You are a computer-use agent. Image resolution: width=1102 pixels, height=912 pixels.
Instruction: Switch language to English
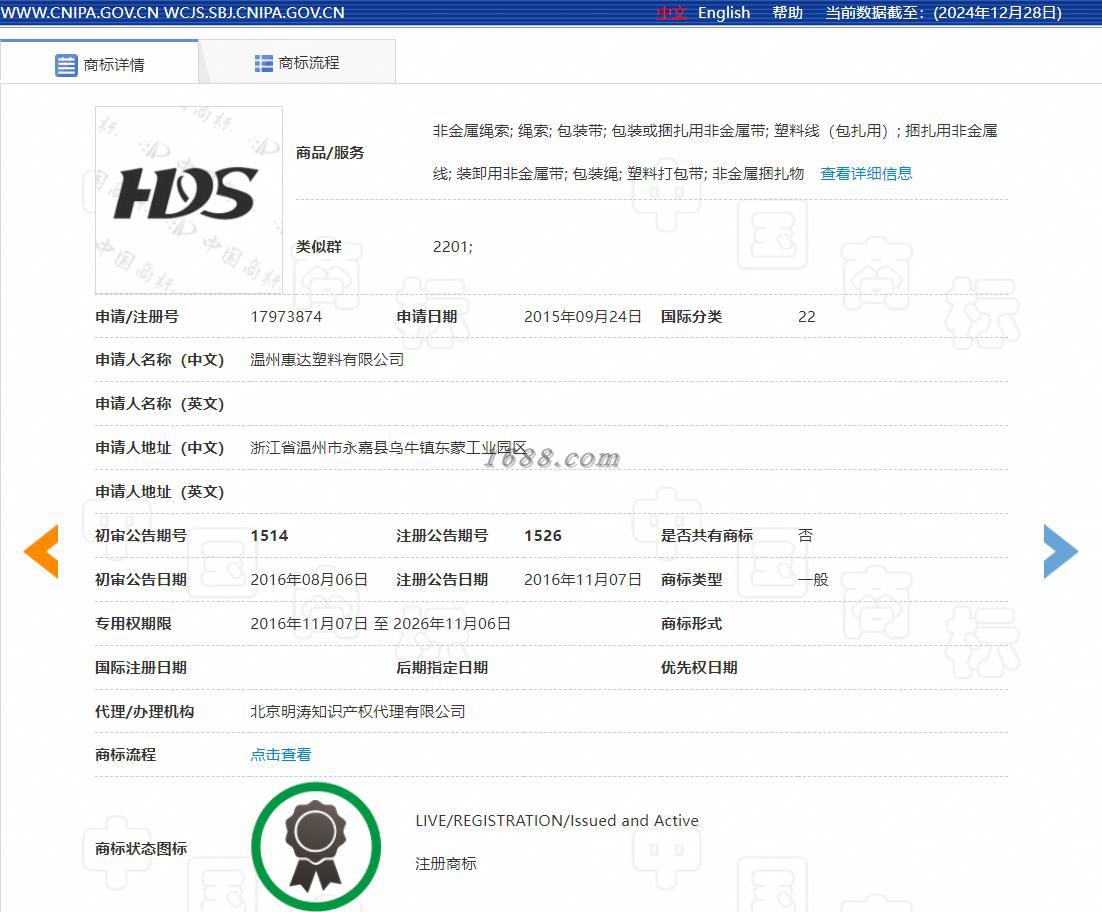[724, 13]
